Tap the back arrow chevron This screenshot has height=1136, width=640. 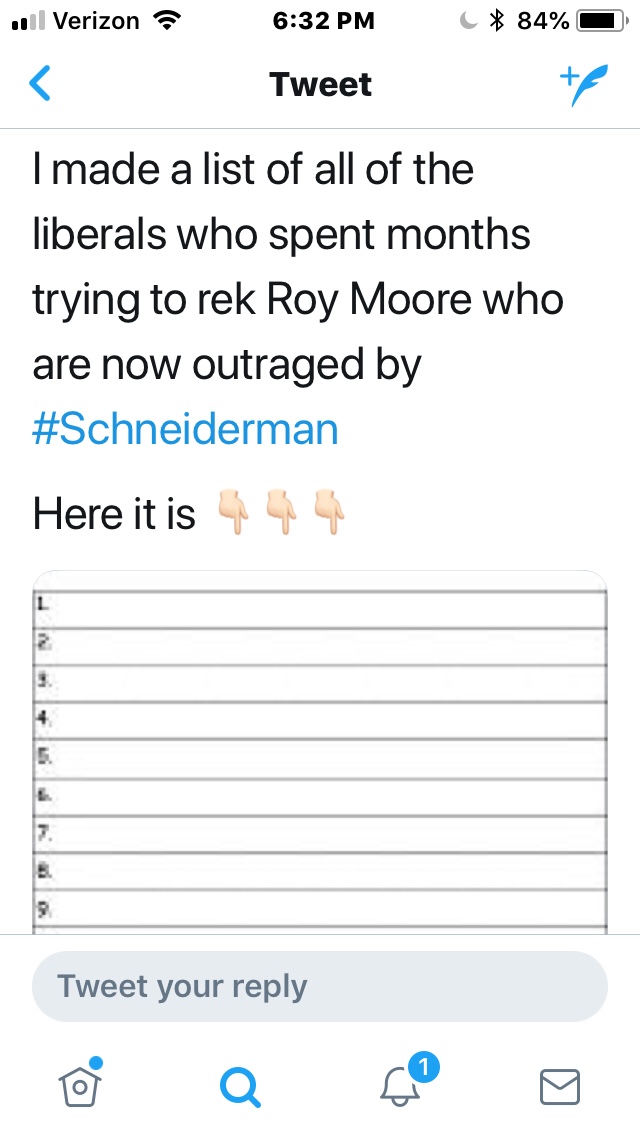click(40, 84)
